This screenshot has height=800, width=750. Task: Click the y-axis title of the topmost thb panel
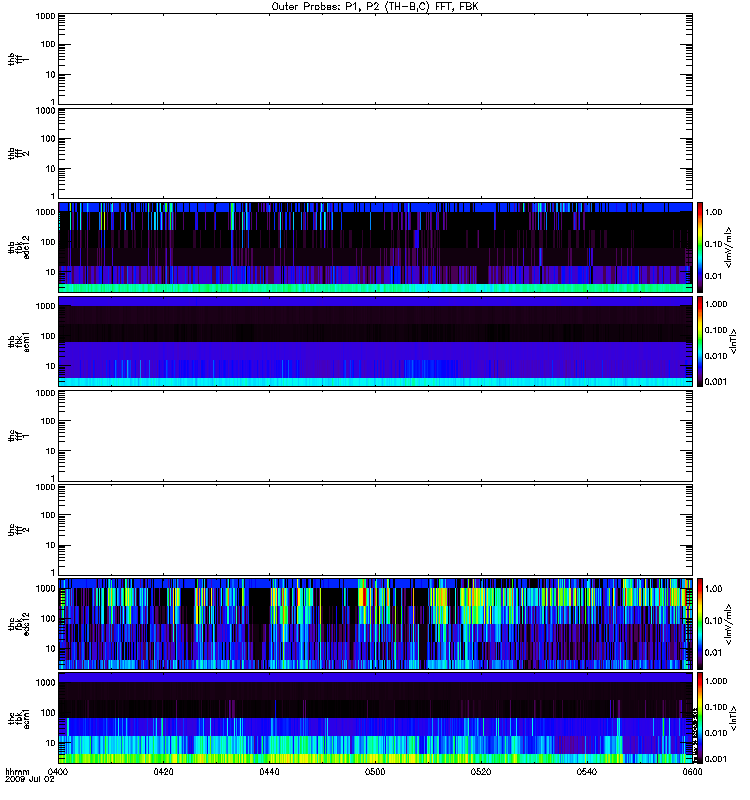(x=19, y=59)
